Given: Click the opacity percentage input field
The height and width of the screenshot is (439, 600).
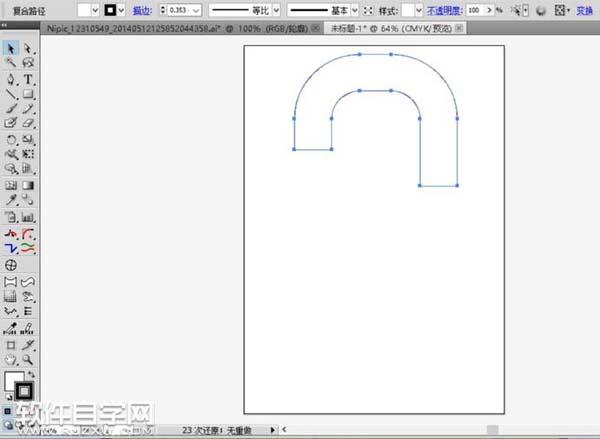Looking at the screenshot, I should (478, 9).
